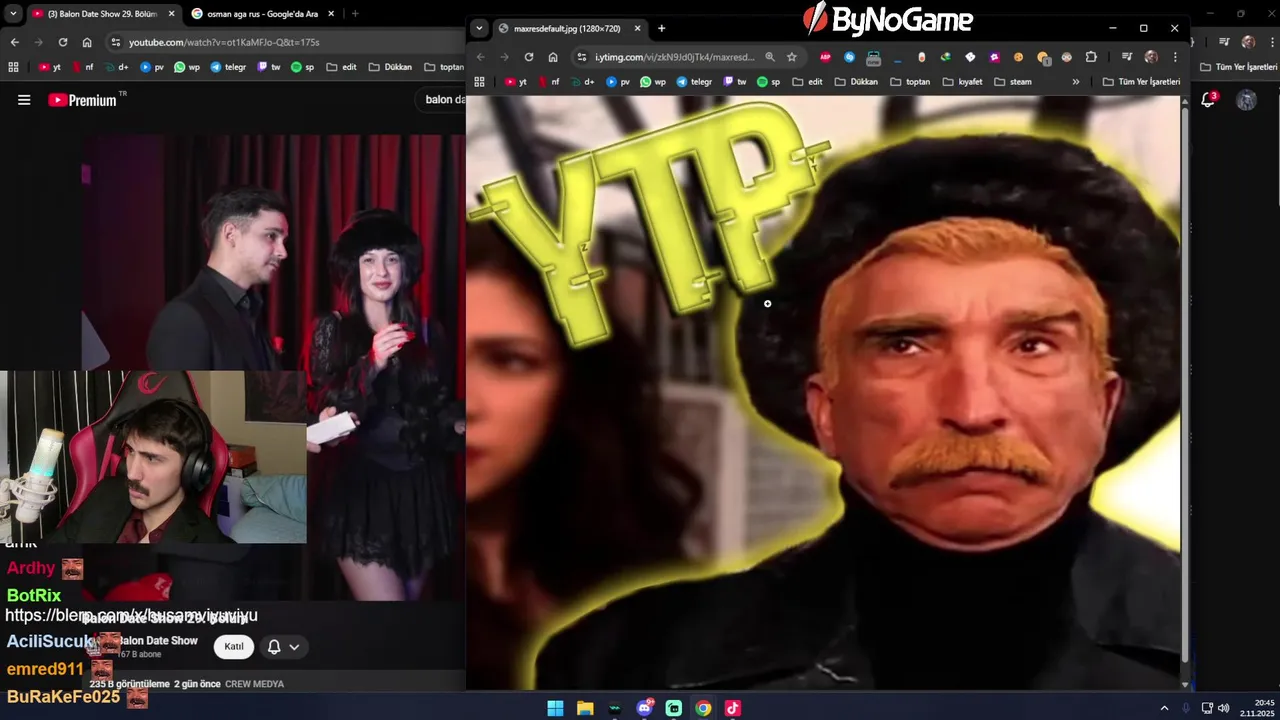Viewport: 1280px width, 720px height.
Task: Open the YouTube hamburger guide menu
Action: pos(24,100)
